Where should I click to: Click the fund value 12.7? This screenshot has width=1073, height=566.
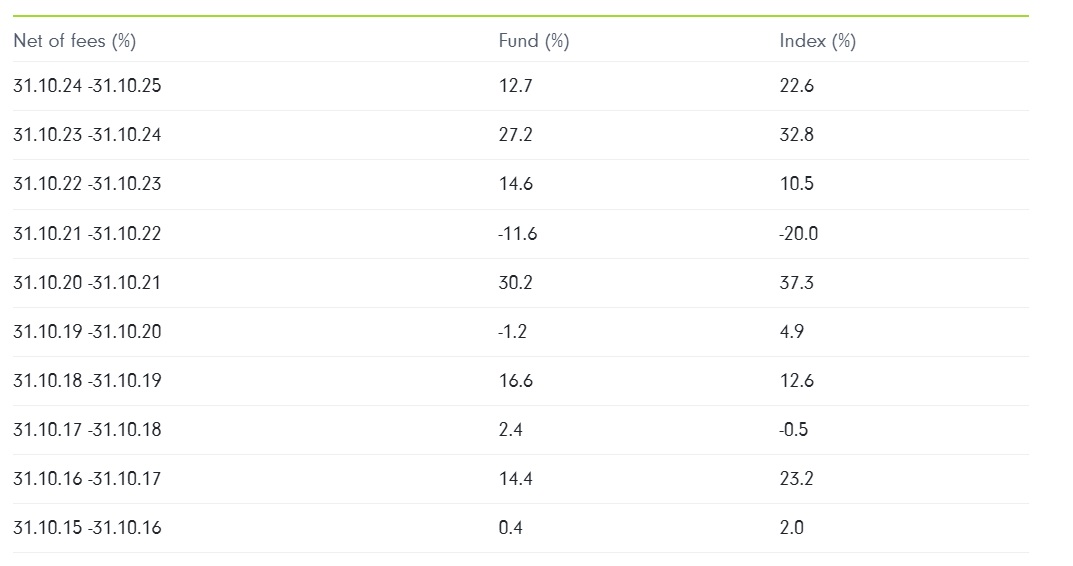(515, 86)
